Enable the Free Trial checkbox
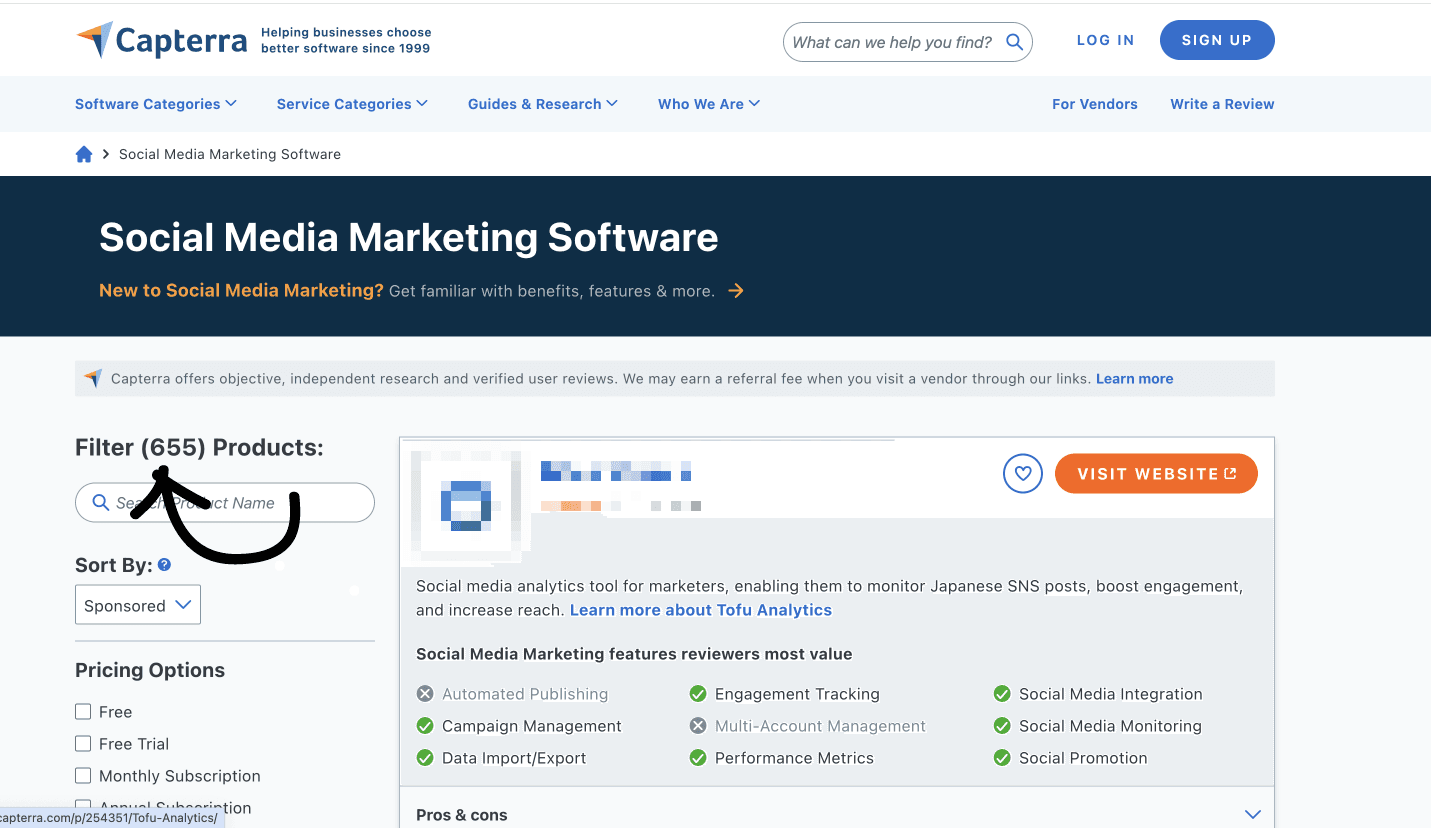This screenshot has width=1431, height=828. (x=83, y=744)
